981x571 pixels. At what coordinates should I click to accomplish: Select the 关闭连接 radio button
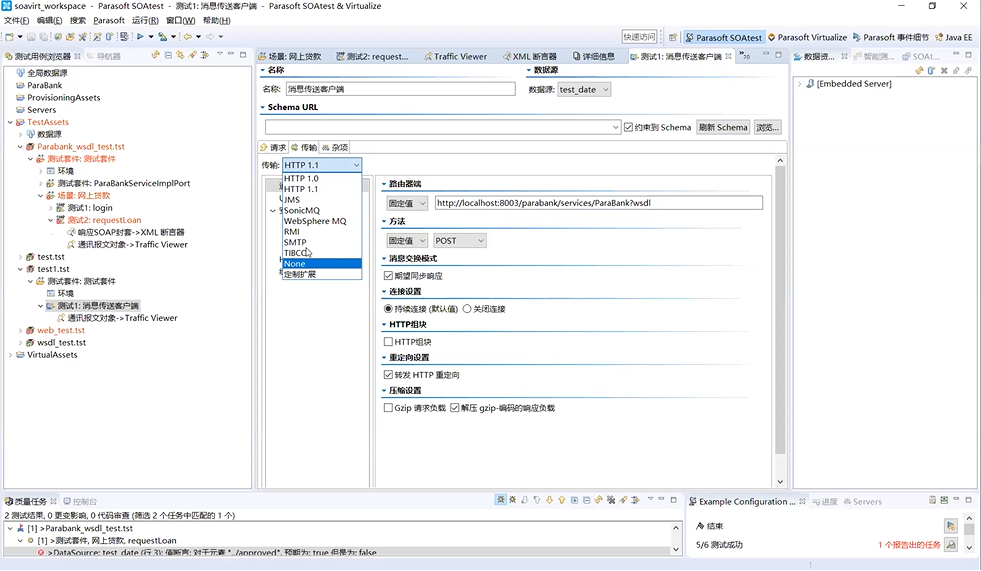pos(467,309)
